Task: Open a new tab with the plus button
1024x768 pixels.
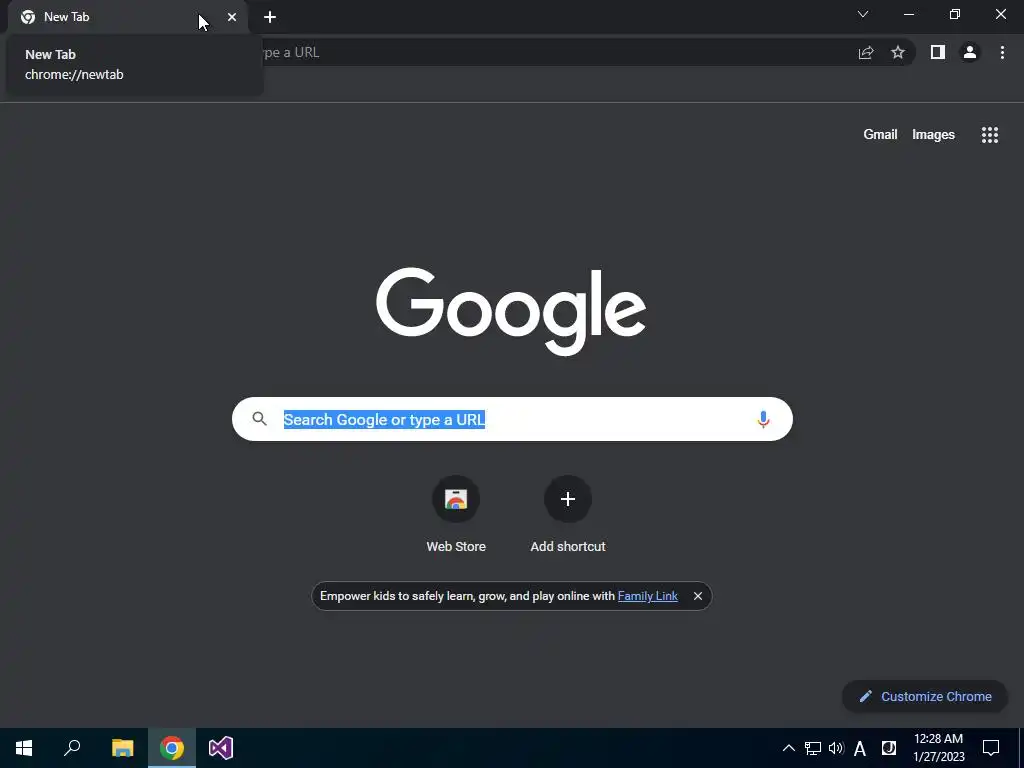Action: point(270,17)
